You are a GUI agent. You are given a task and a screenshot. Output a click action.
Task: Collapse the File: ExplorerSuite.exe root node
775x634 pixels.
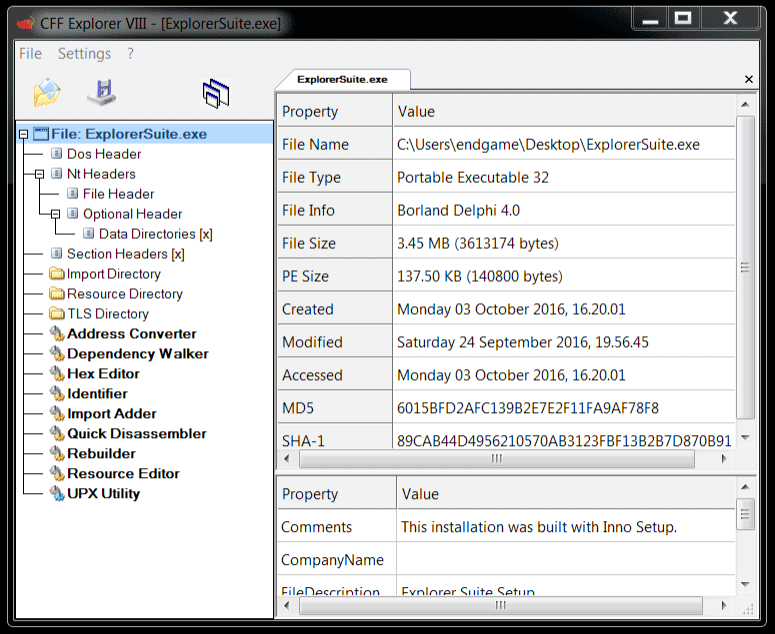click(x=24, y=134)
